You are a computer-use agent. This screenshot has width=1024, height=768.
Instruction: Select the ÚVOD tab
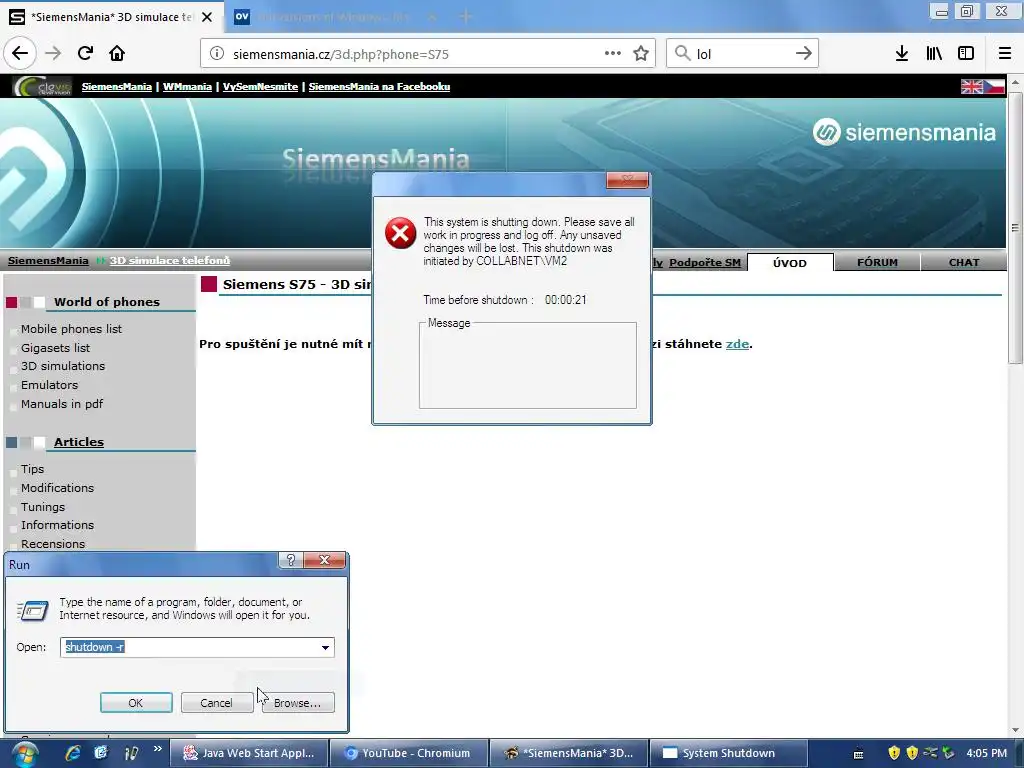pyautogui.click(x=790, y=263)
